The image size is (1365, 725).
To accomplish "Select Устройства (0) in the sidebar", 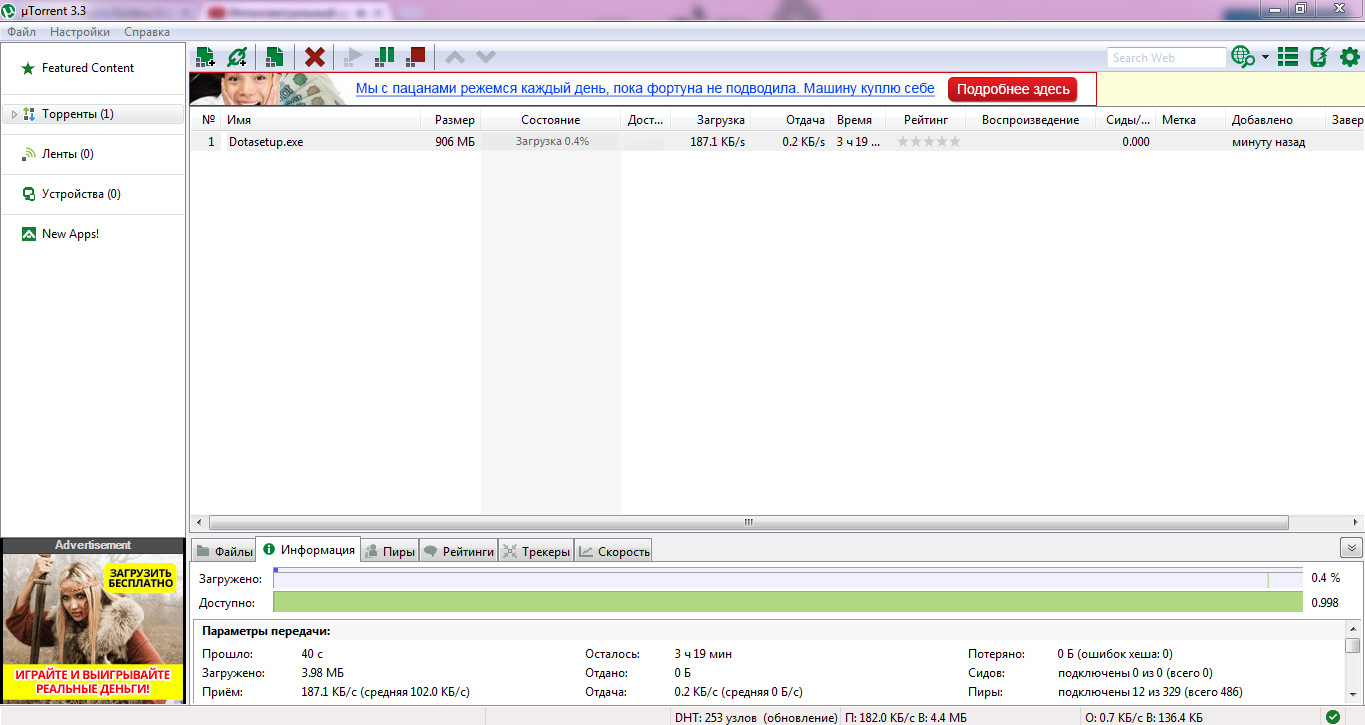I will (81, 194).
